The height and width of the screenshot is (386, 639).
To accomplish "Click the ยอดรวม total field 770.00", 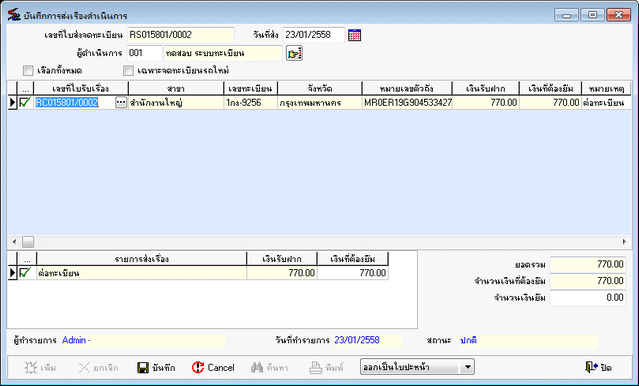I will [x=588, y=265].
